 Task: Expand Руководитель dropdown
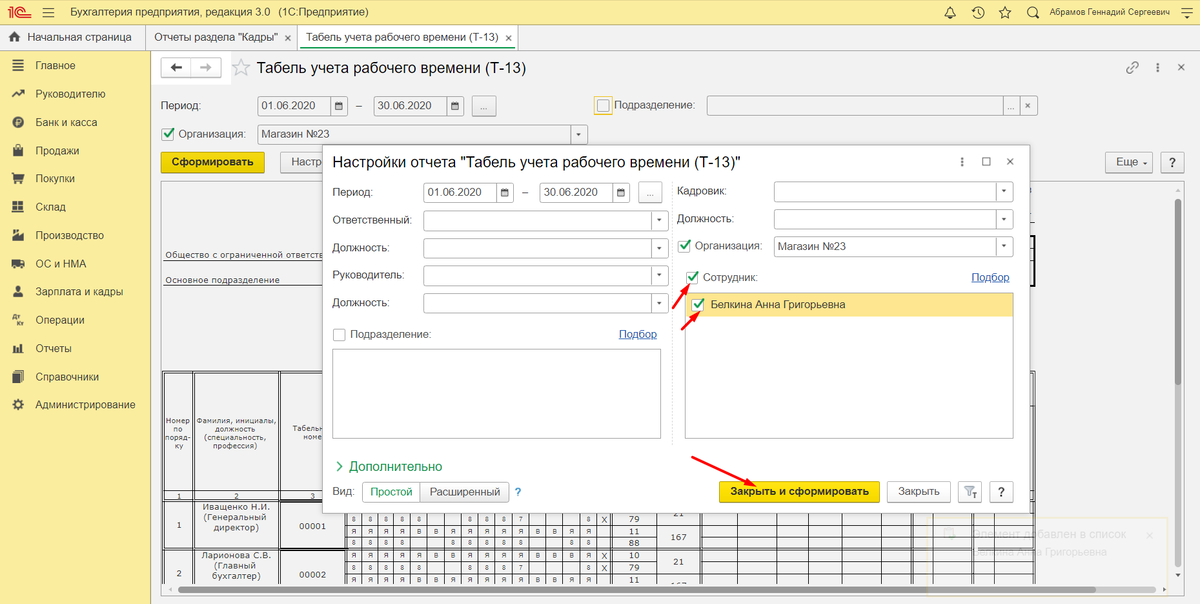pos(659,275)
